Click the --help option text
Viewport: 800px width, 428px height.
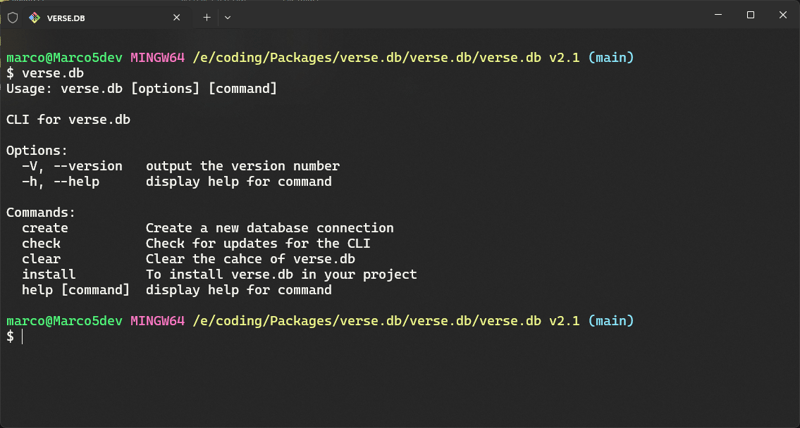pyautogui.click(x=77, y=182)
